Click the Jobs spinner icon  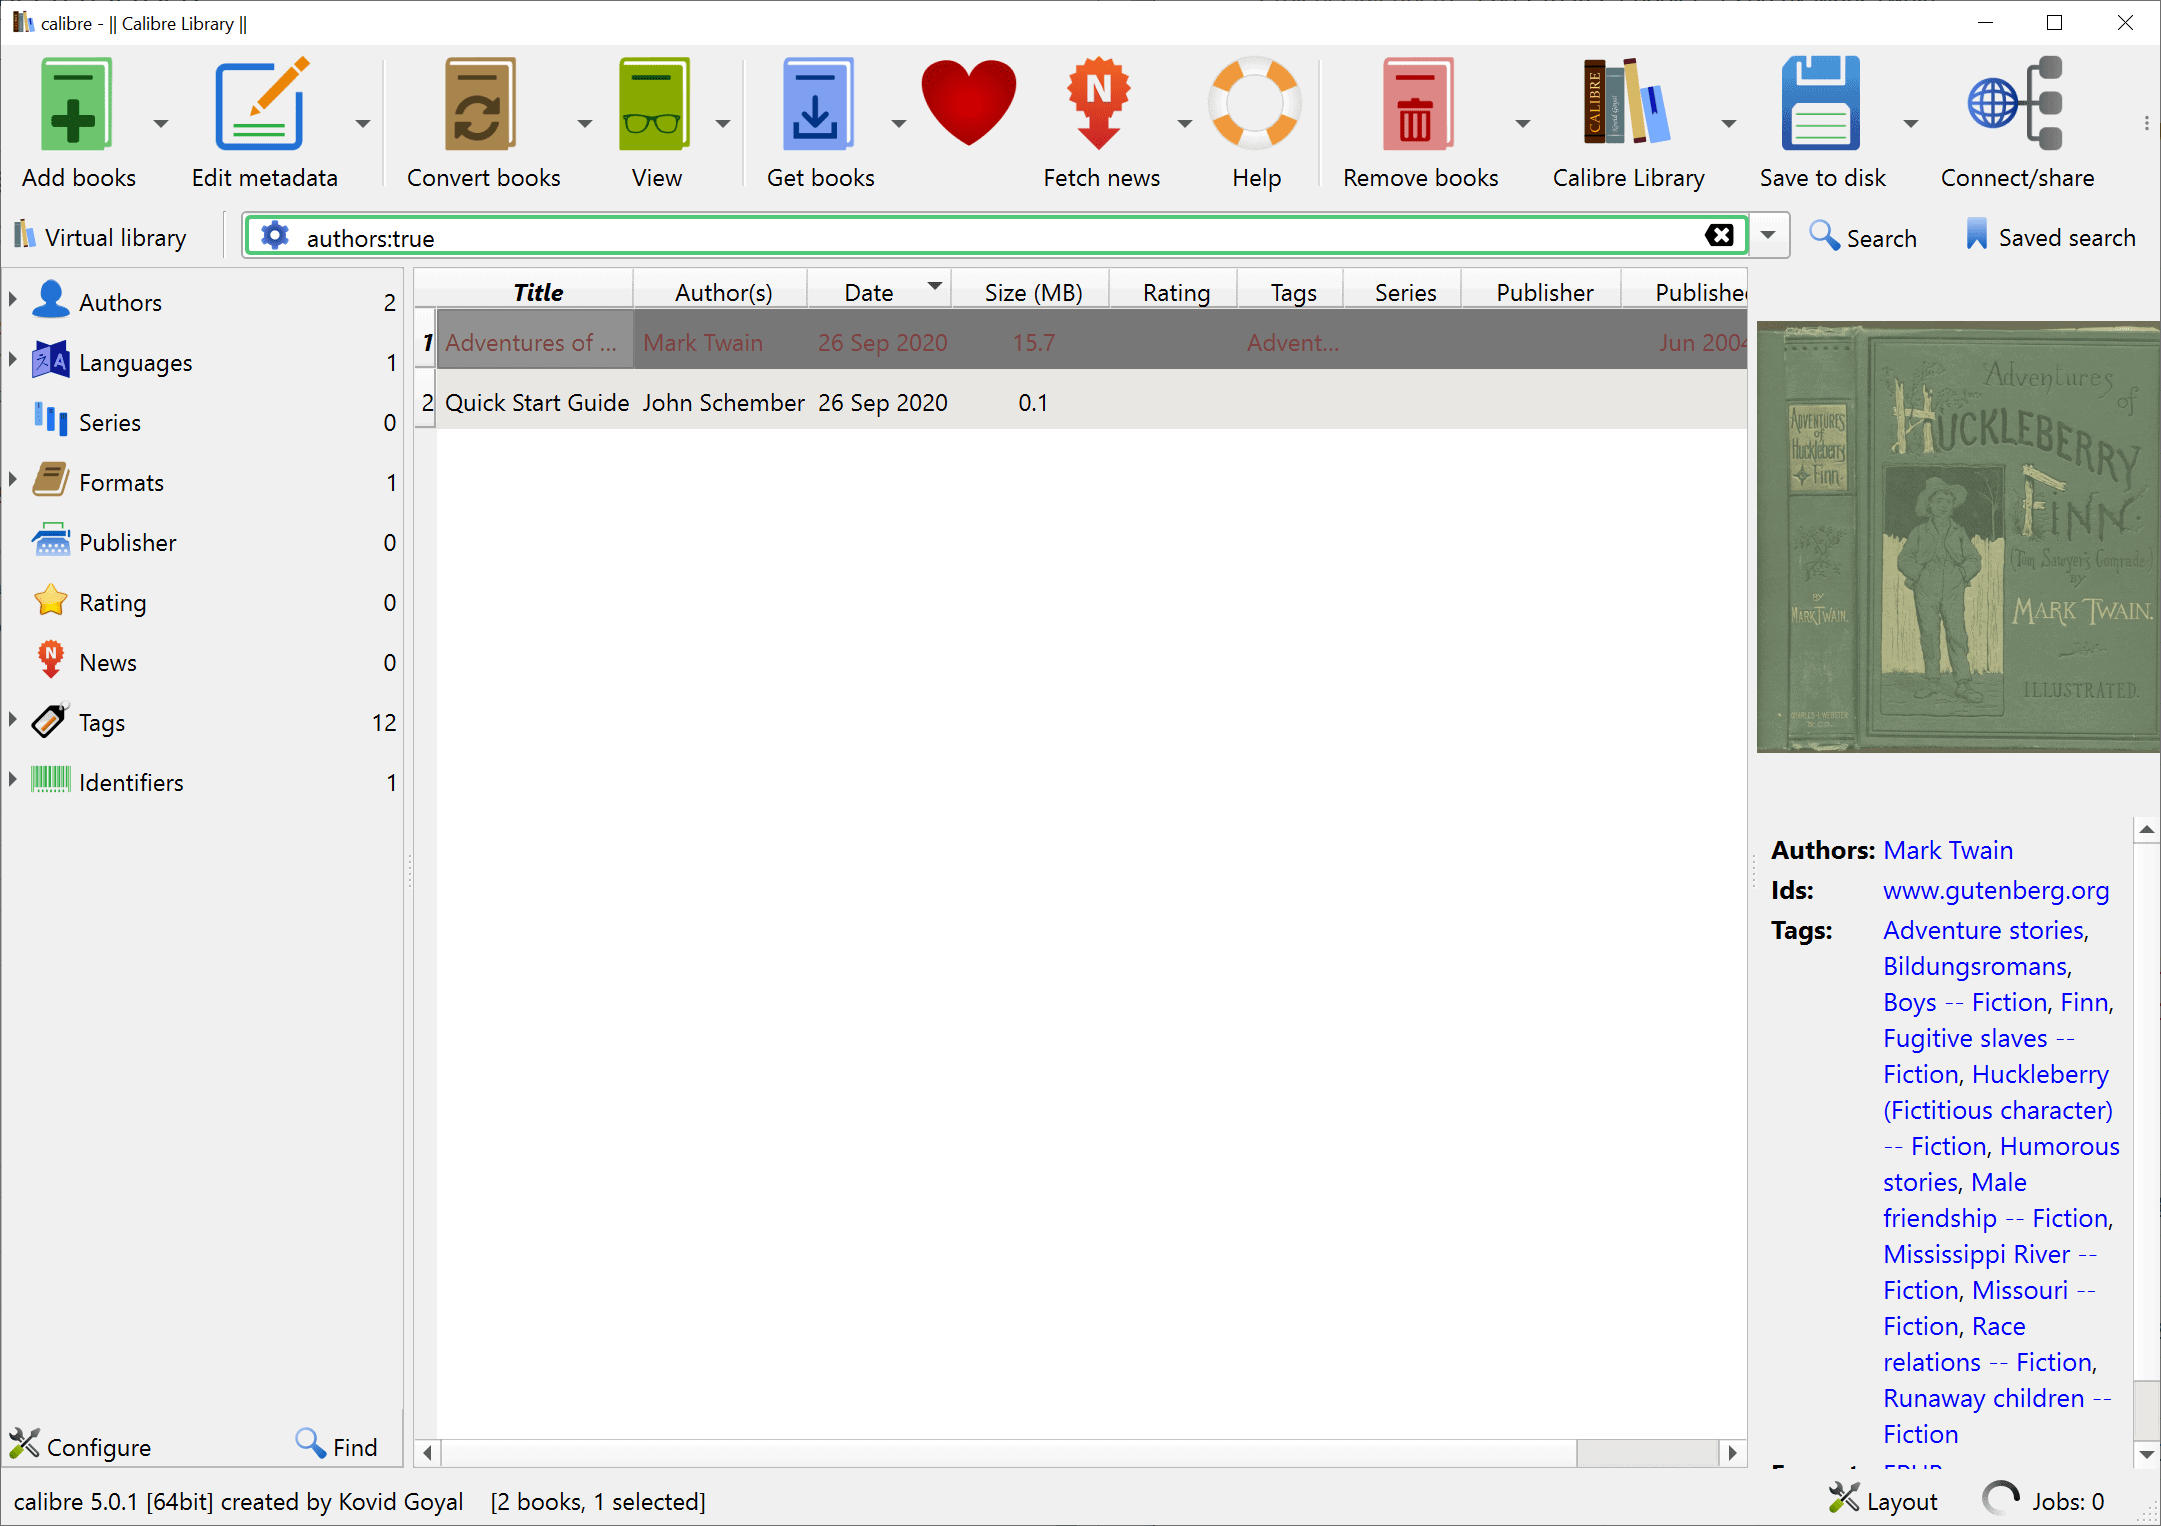[2001, 1500]
